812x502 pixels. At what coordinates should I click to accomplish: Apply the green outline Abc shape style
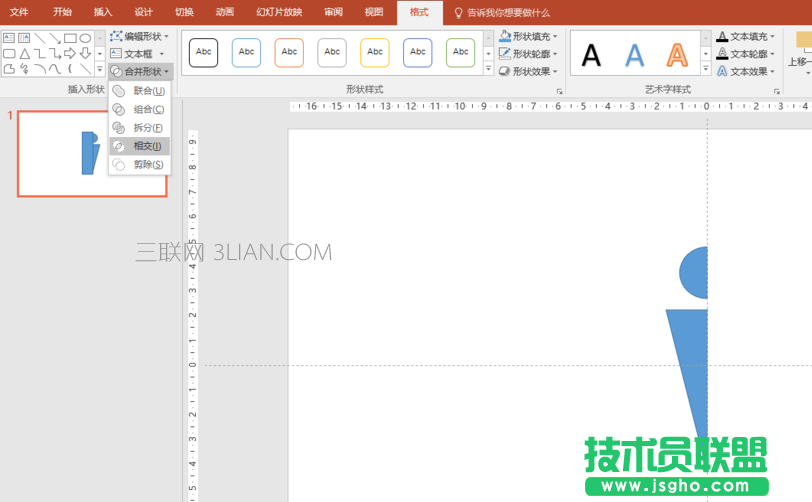[460, 52]
